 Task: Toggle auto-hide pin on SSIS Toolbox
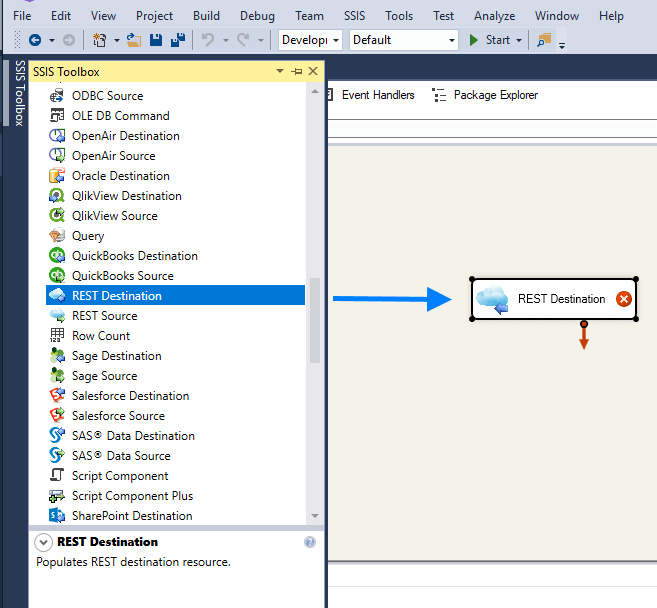point(297,72)
